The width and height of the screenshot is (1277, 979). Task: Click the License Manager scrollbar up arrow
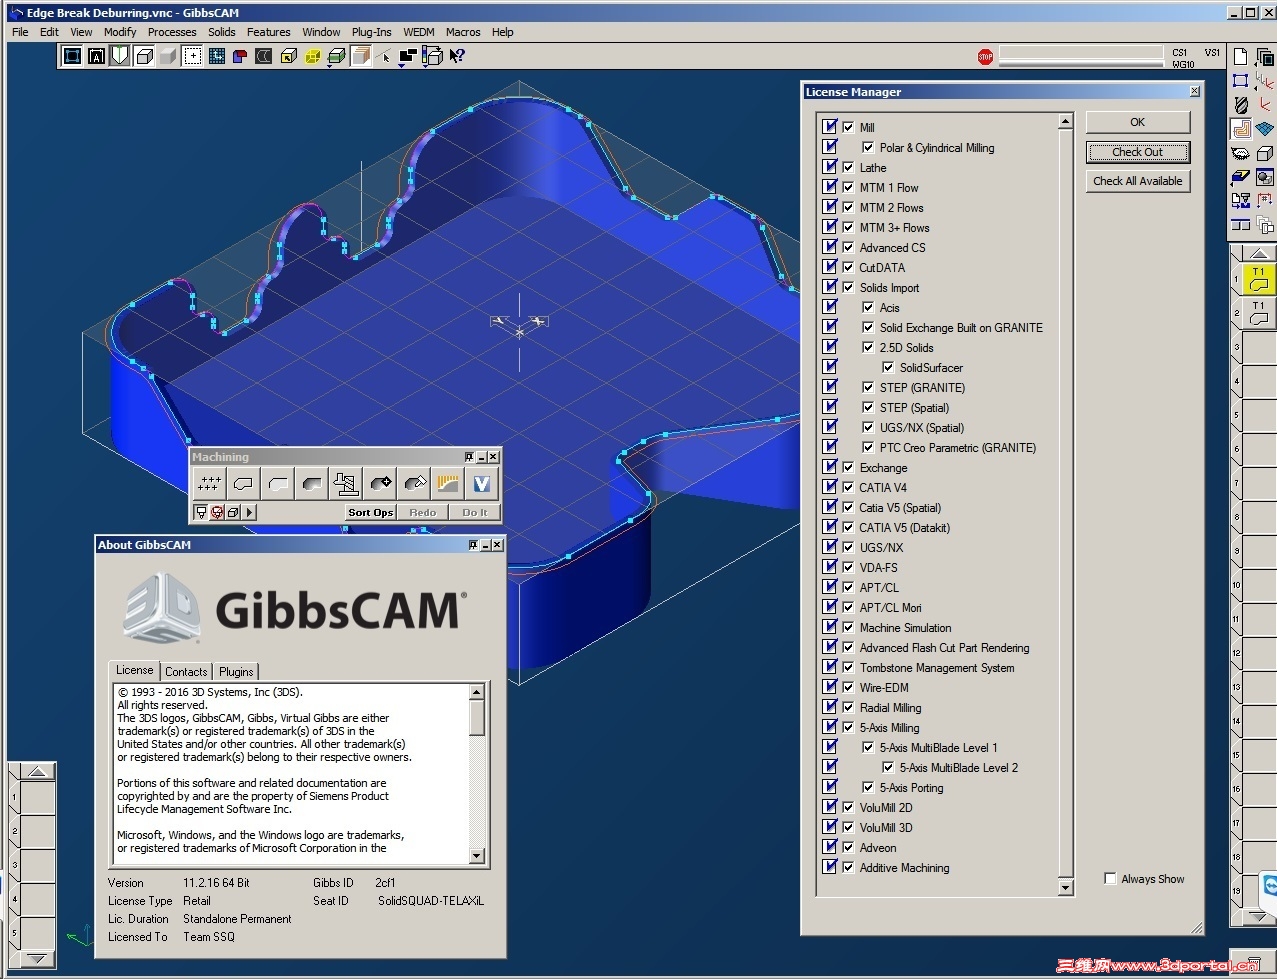pyautogui.click(x=1065, y=121)
